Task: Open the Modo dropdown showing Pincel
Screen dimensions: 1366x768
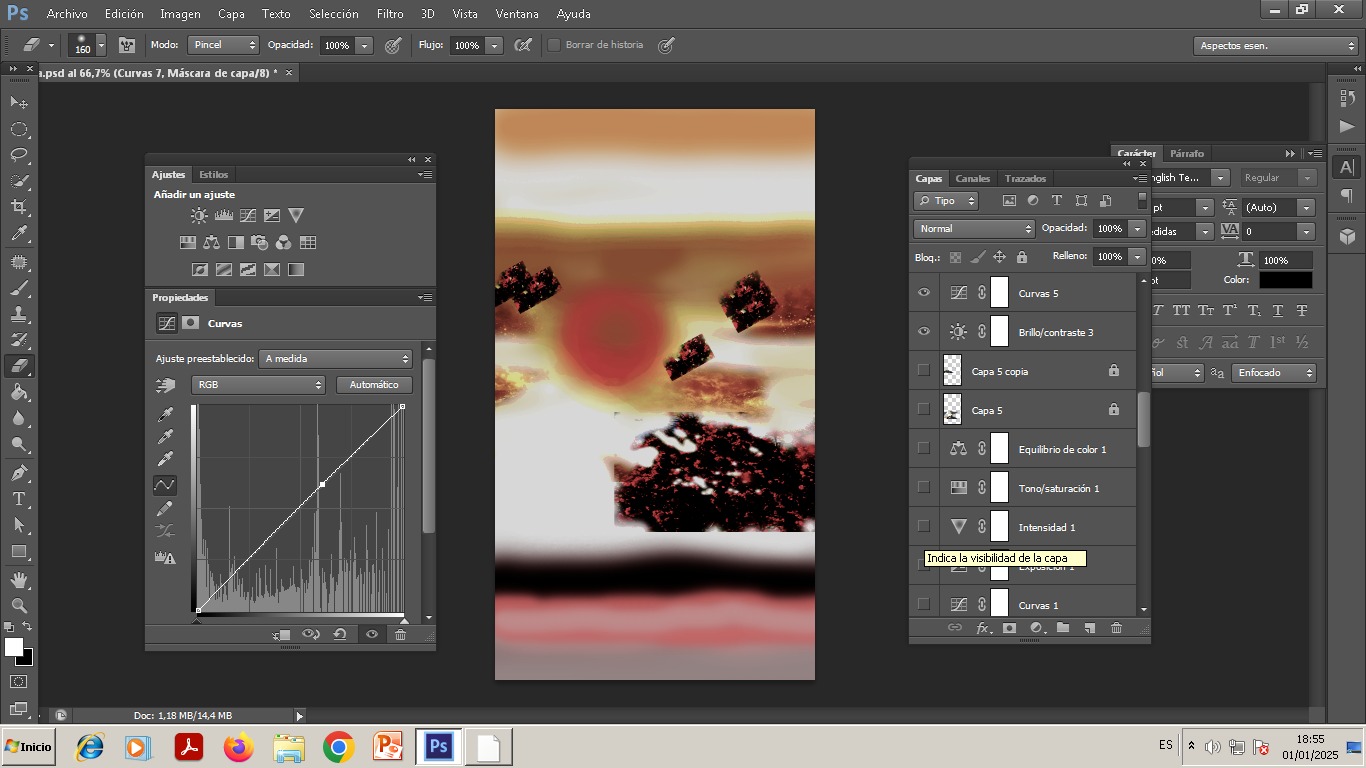Action: (225, 45)
